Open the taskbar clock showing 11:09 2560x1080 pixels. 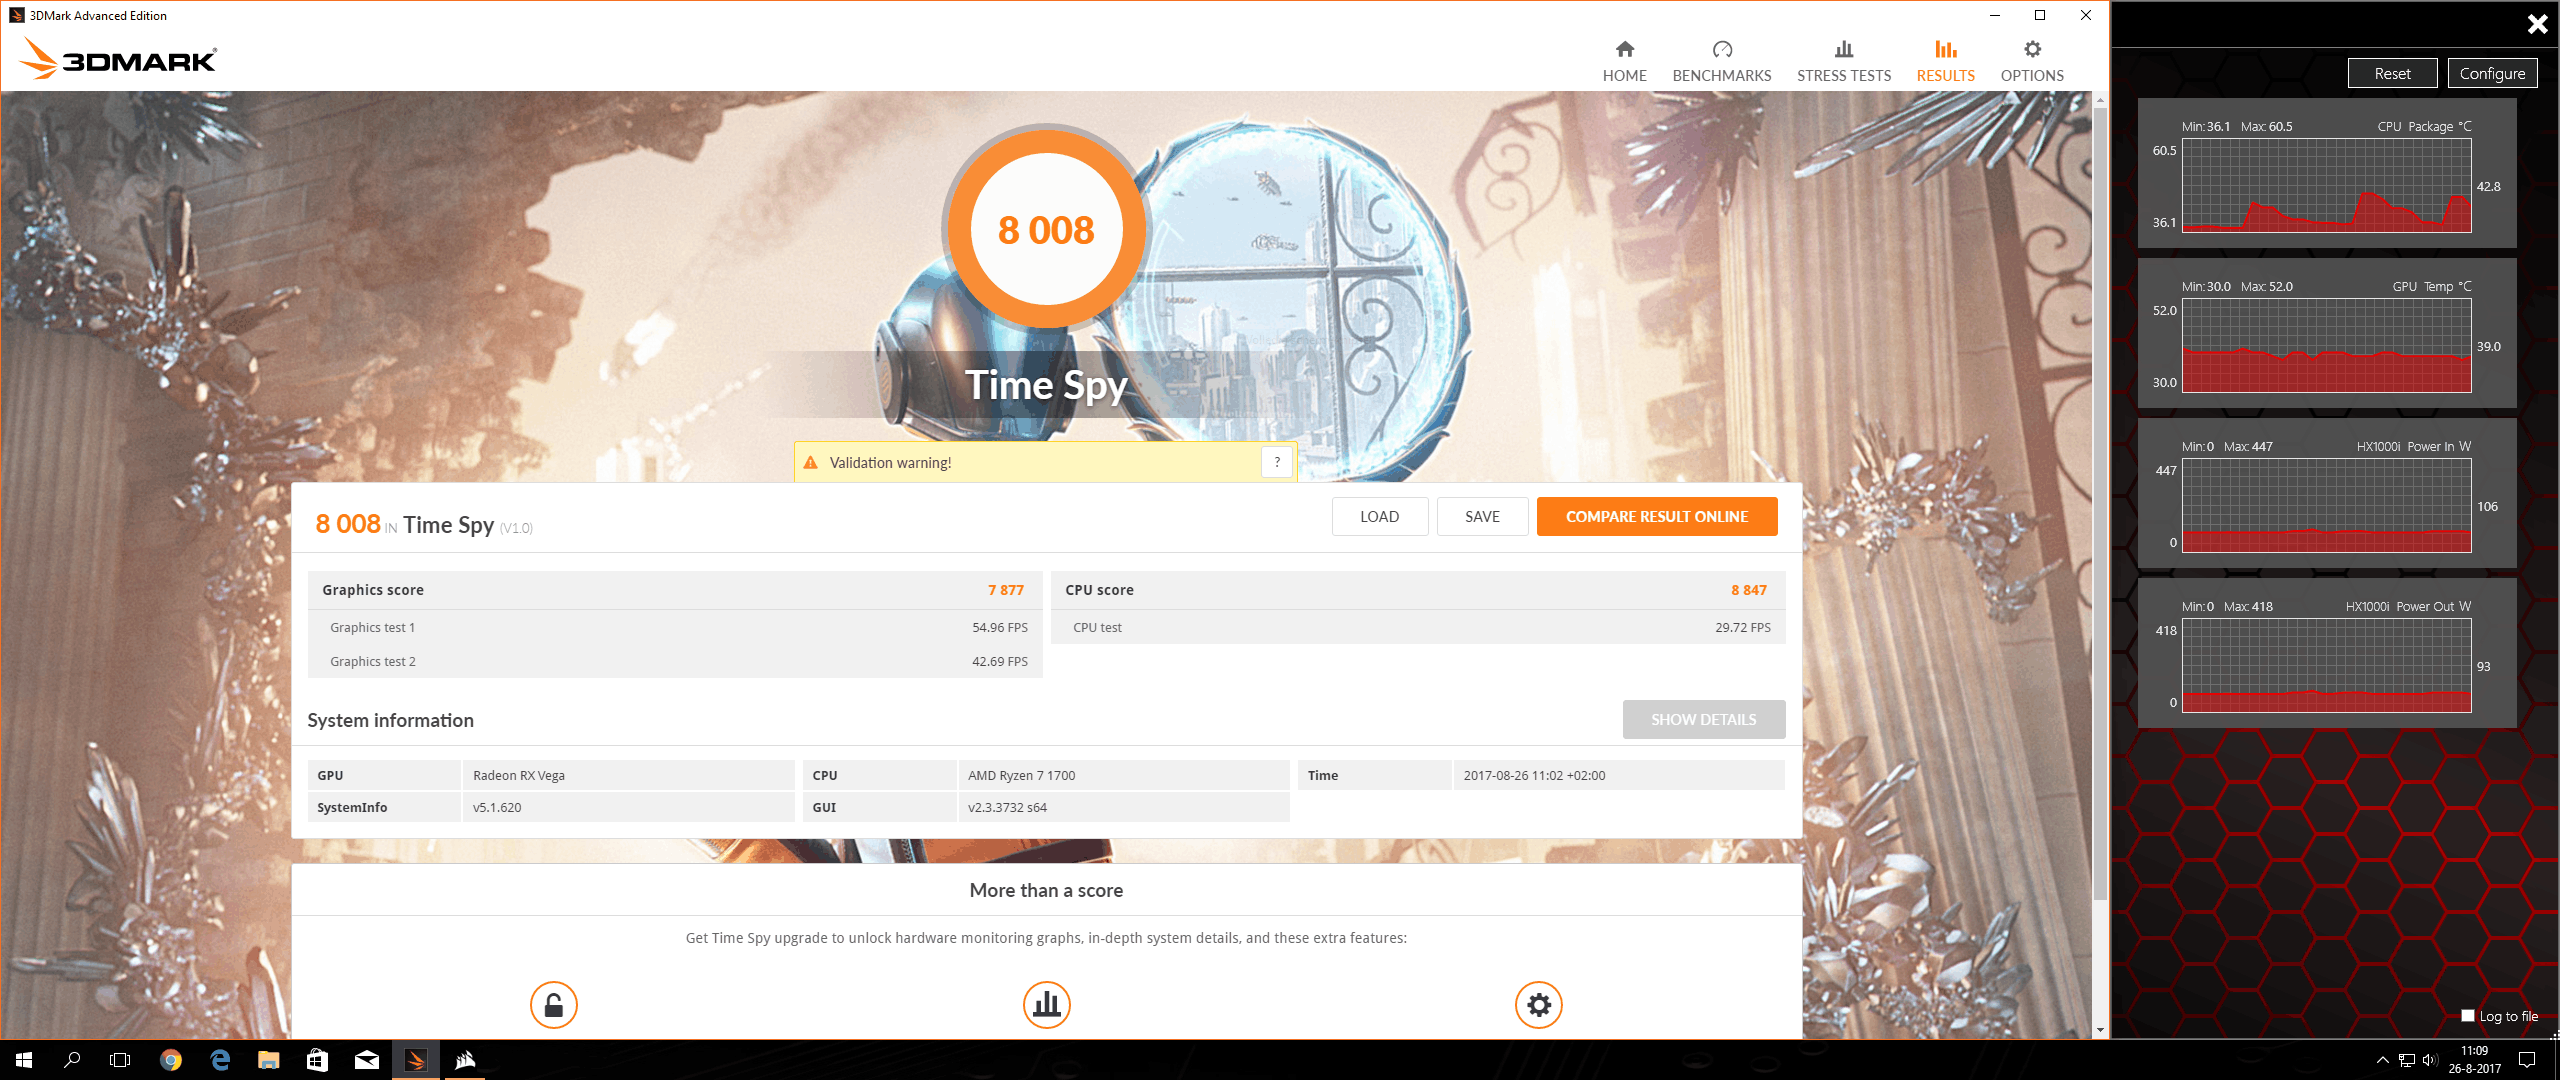pyautogui.click(x=2474, y=1060)
